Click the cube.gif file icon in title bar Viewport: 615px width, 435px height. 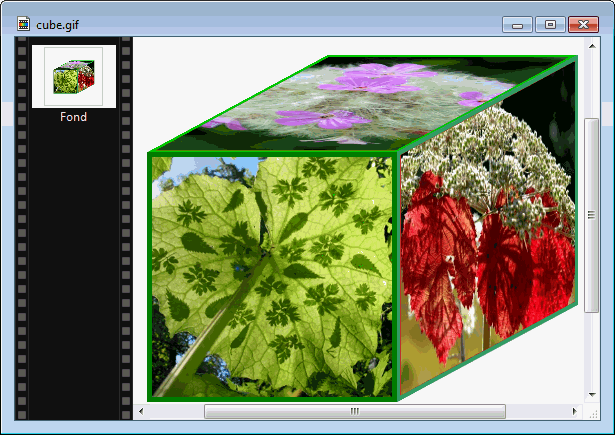(x=24, y=24)
